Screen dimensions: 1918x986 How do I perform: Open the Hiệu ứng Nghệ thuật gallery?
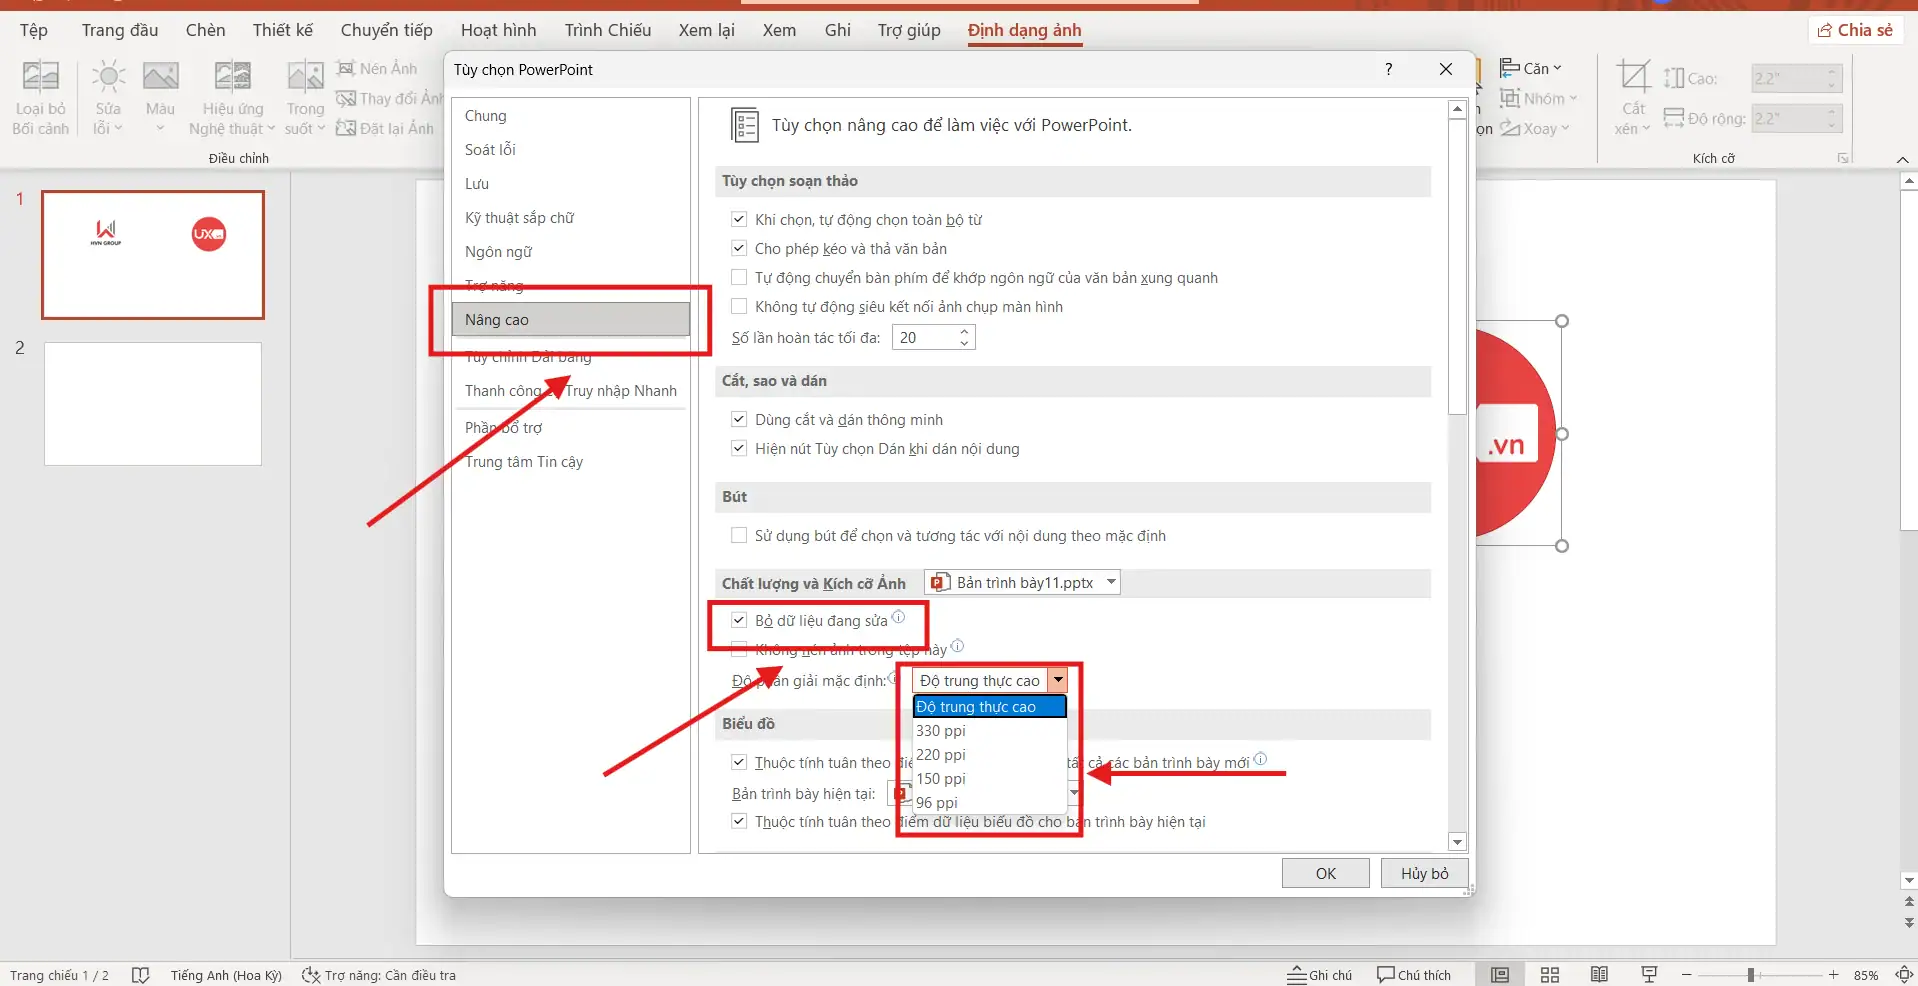point(232,95)
